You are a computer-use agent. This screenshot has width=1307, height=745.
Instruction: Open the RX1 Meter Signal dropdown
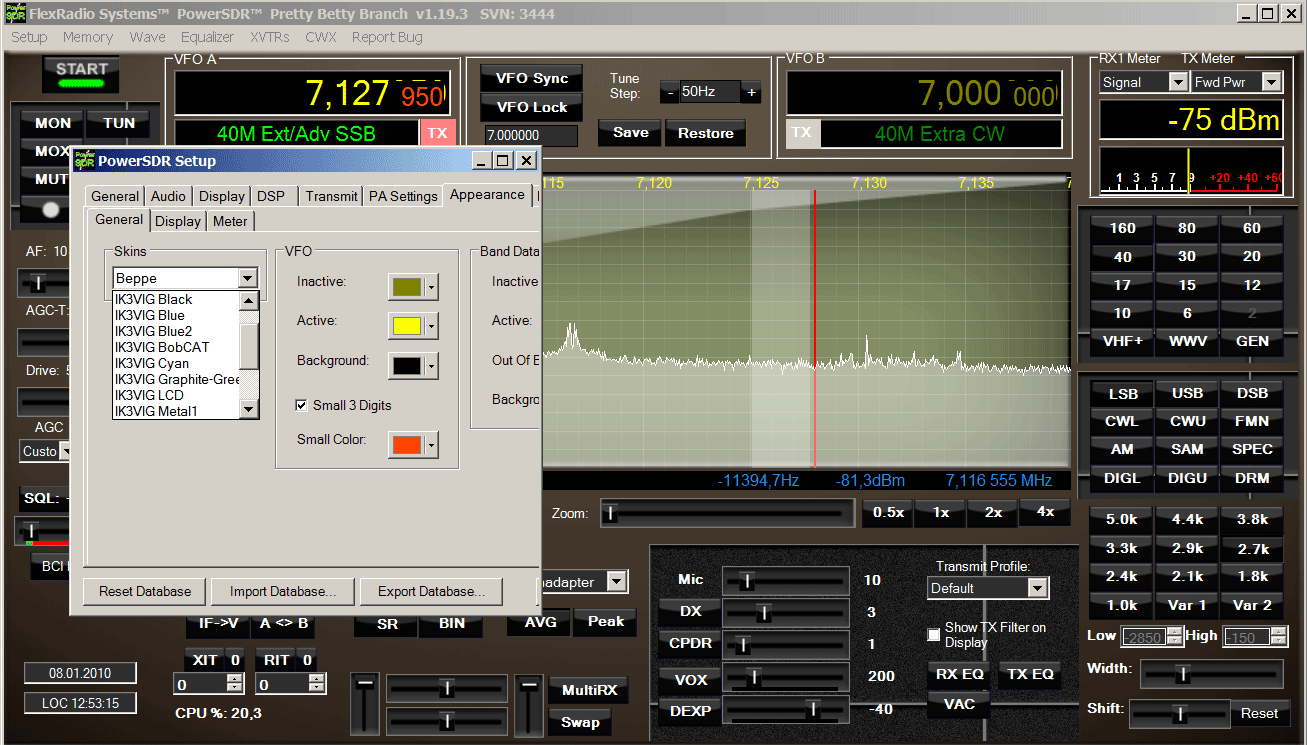1178,82
